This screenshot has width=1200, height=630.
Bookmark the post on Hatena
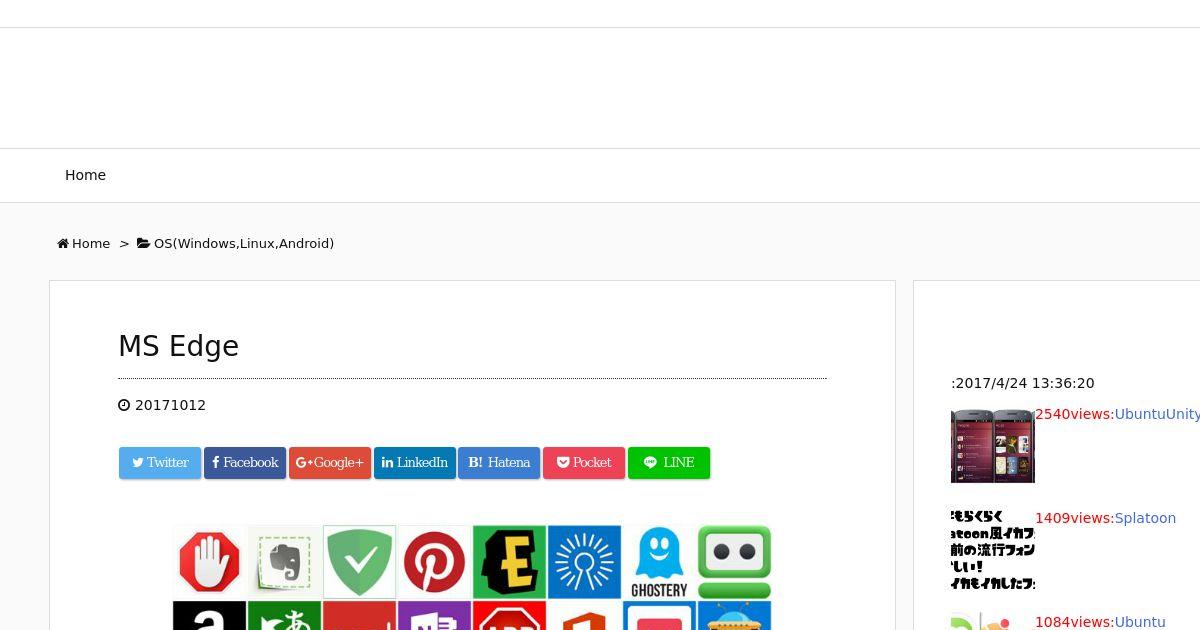499,462
